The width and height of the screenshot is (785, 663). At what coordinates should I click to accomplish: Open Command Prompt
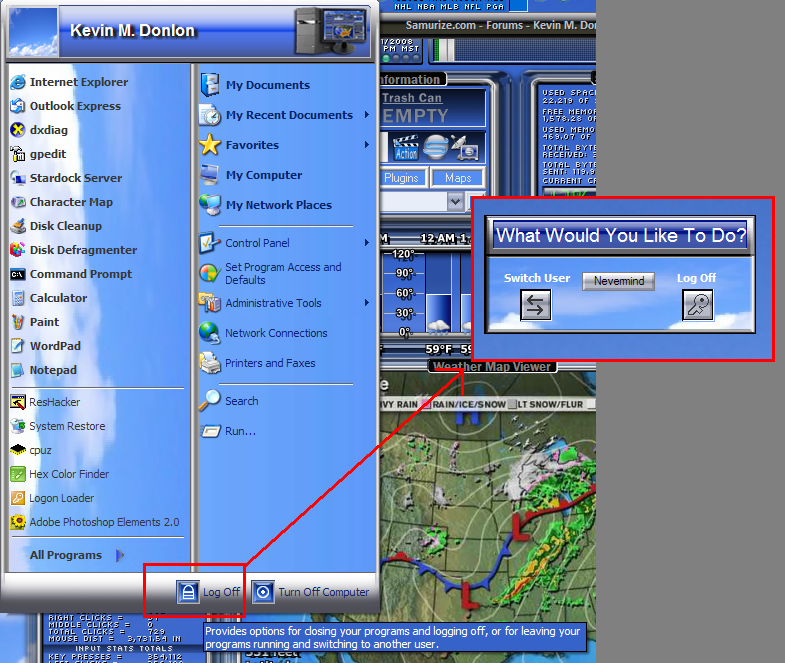point(71,274)
